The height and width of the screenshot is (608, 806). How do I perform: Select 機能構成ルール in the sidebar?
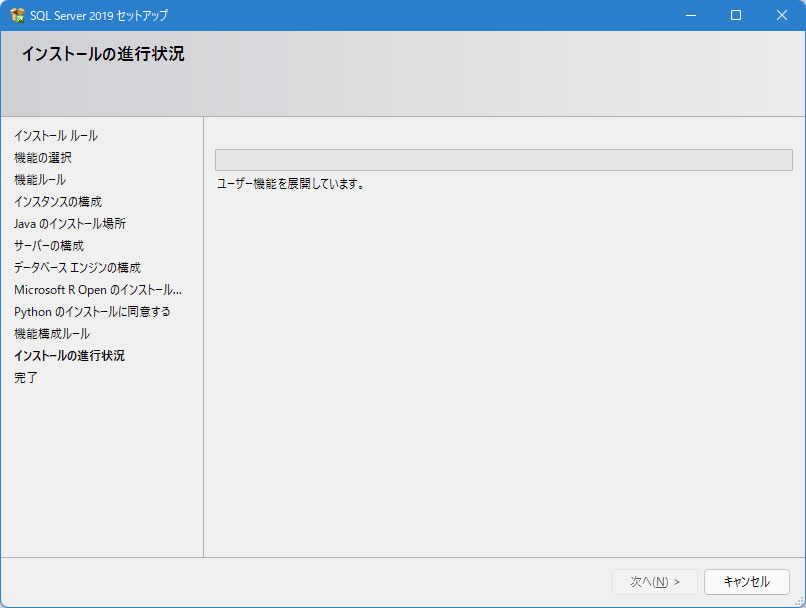[52, 334]
